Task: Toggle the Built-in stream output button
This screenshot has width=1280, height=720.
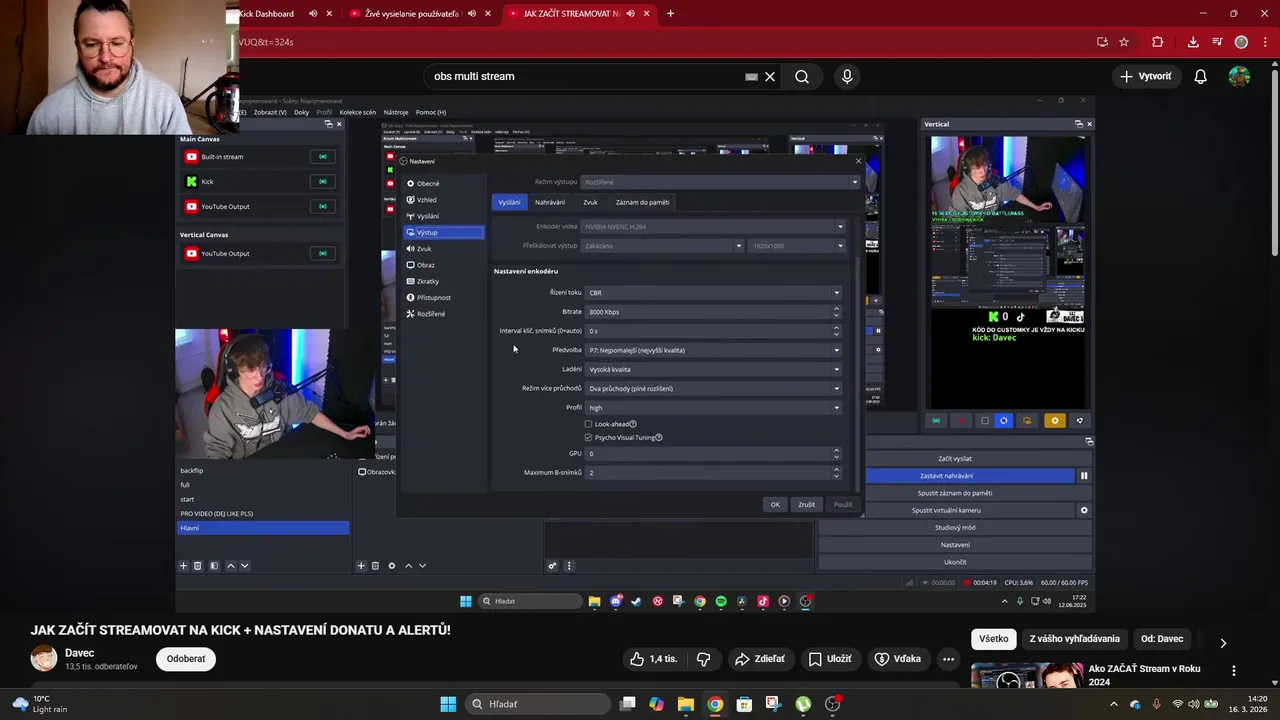Action: point(322,157)
